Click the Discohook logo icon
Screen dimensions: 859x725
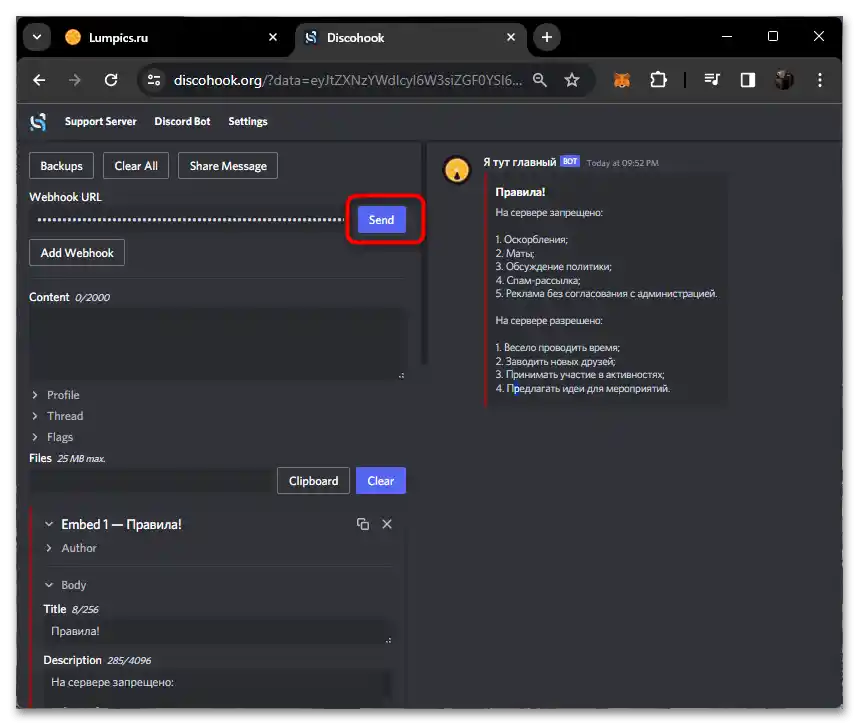(38, 122)
